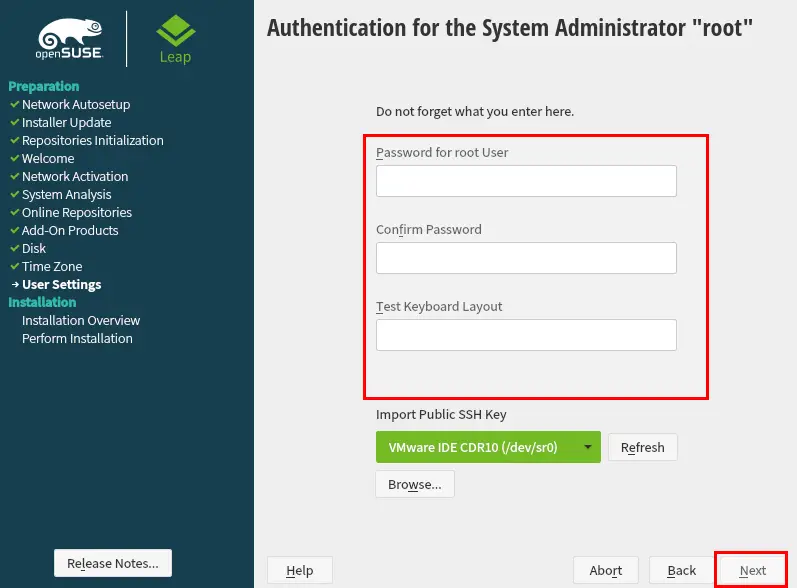Select Installation Overview step
This screenshot has width=797, height=588.
(81, 321)
